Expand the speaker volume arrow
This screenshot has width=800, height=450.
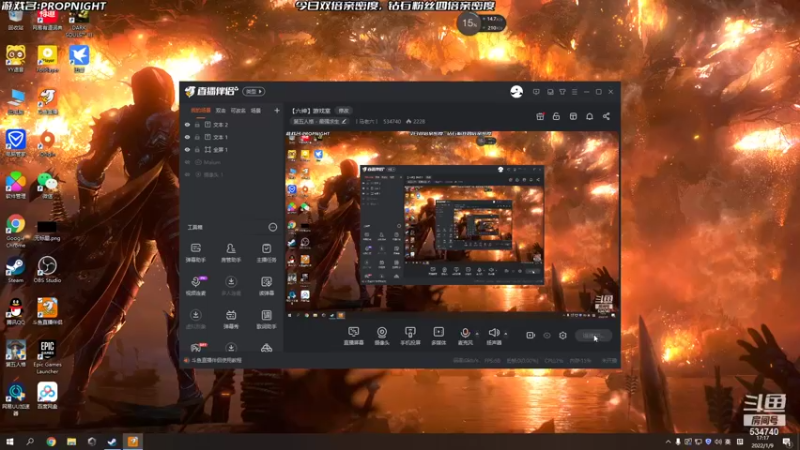506,334
